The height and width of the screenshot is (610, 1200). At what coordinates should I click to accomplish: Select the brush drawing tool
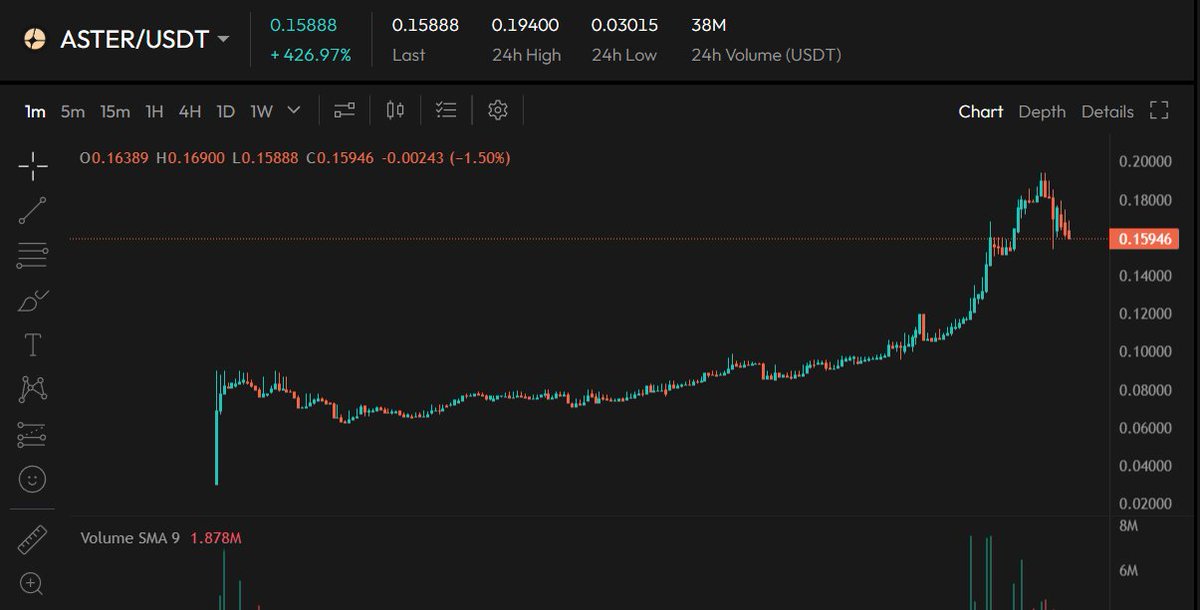[x=33, y=300]
